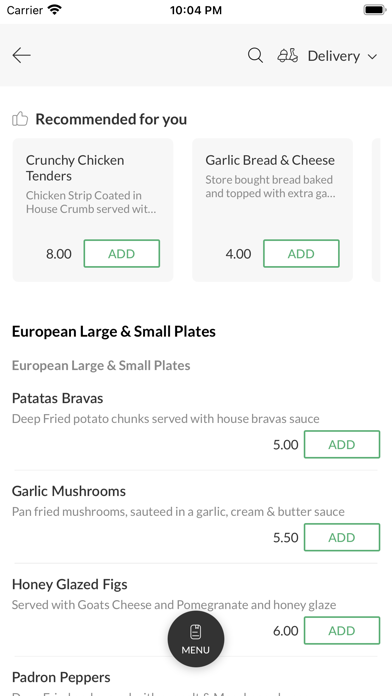392x696 pixels.
Task: Tap the delivery scooter icon
Action: click(x=288, y=55)
